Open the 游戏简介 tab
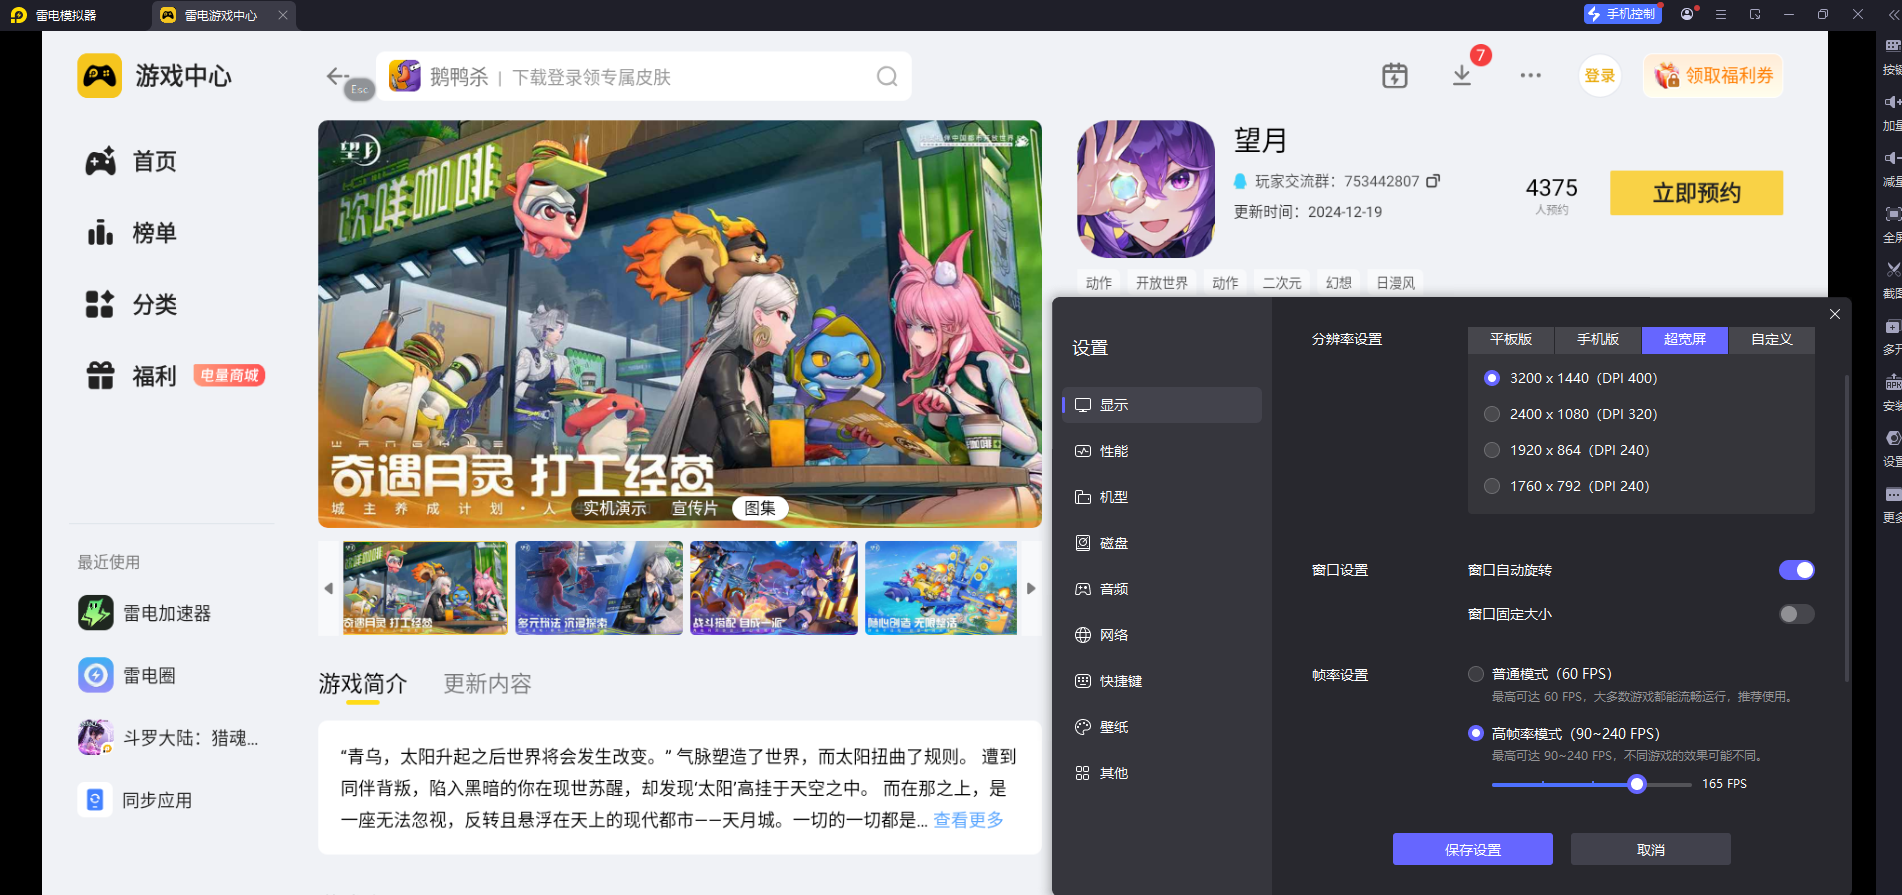The height and width of the screenshot is (895, 1902). coord(363,684)
